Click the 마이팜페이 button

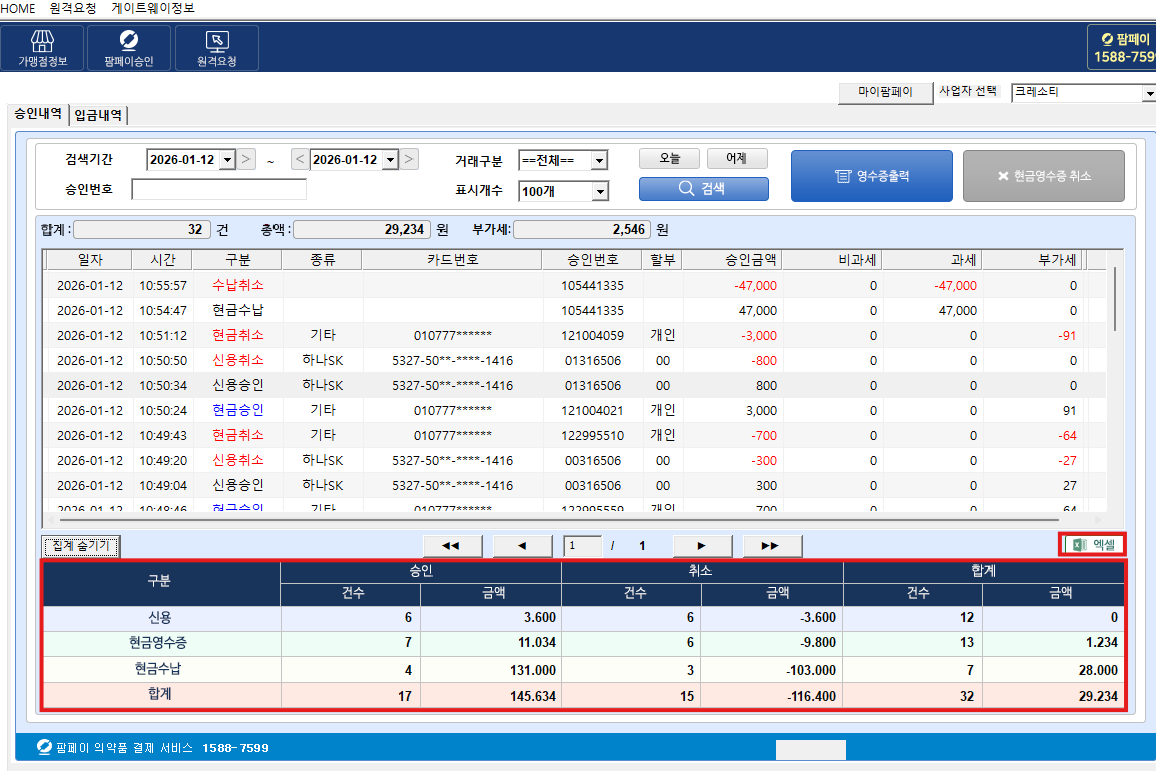pos(885,92)
